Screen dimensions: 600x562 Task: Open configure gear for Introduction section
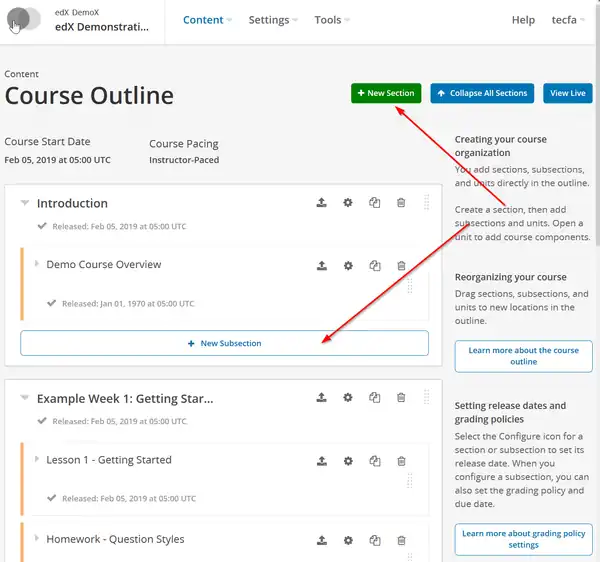pyautogui.click(x=348, y=203)
